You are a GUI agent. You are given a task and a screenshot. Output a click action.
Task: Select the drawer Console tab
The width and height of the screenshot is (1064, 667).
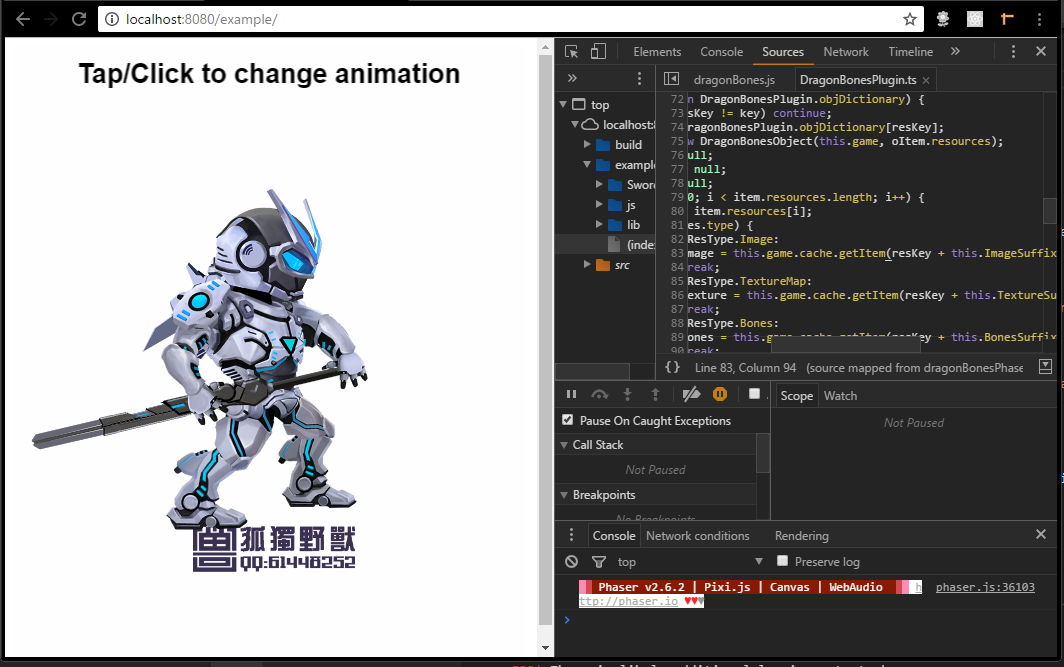click(x=613, y=535)
